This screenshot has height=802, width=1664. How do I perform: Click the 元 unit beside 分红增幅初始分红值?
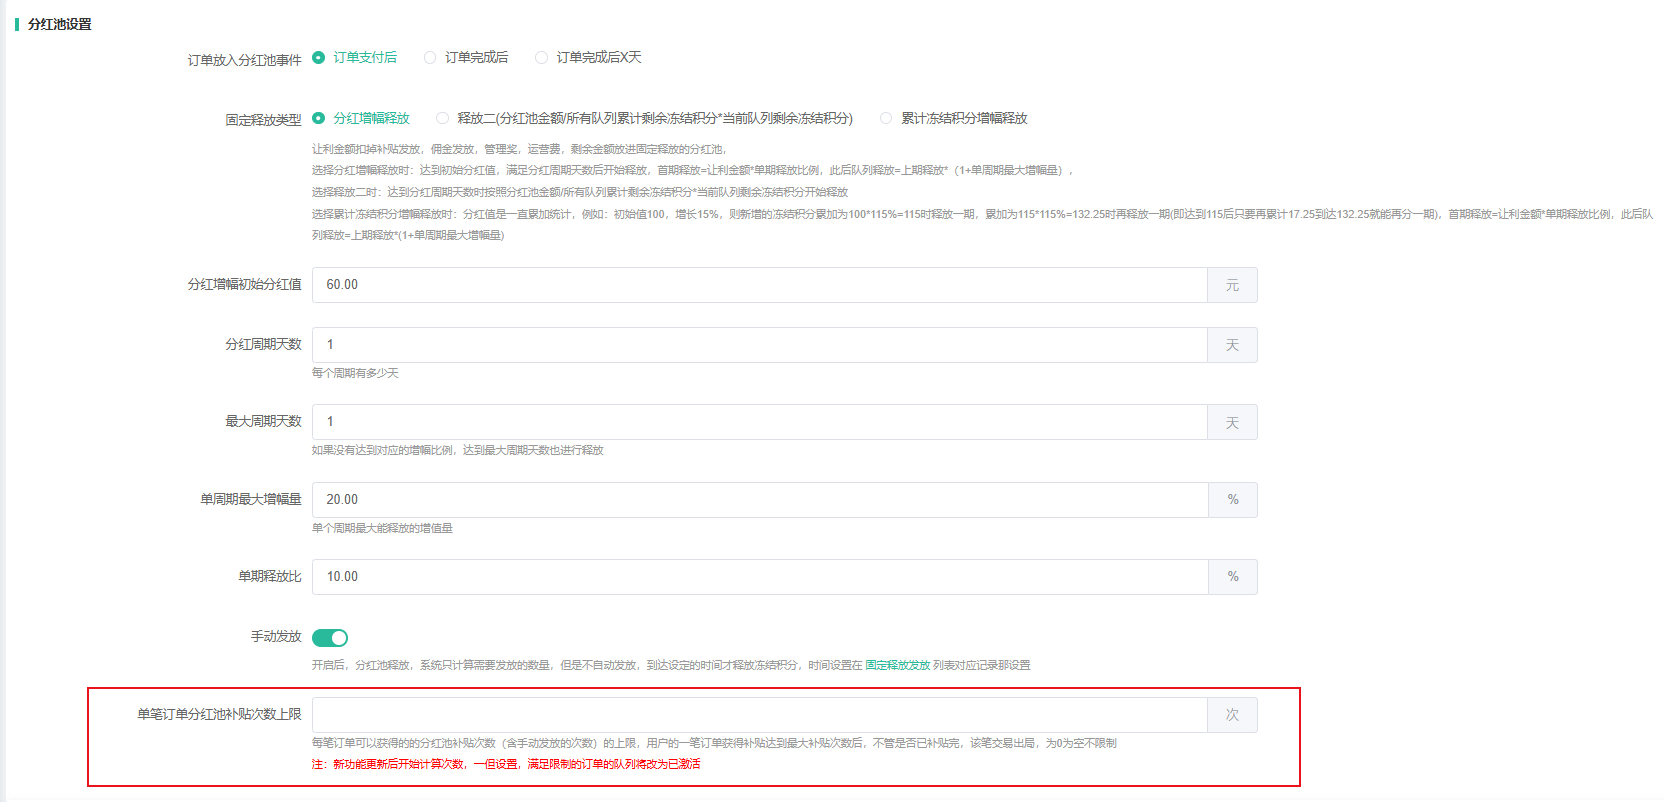click(1233, 285)
